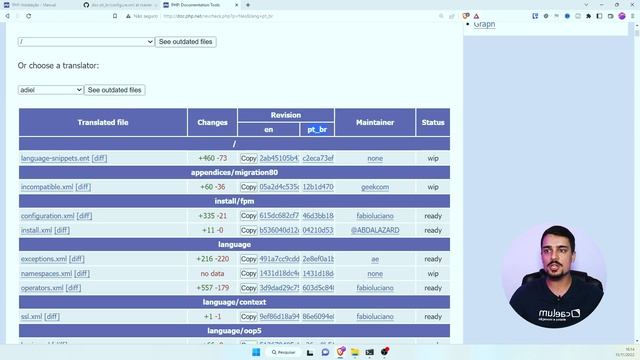Click the bookmark icon beside the address bar
Image resolution: width=640 pixels, height=360 pixels.
[115, 16]
